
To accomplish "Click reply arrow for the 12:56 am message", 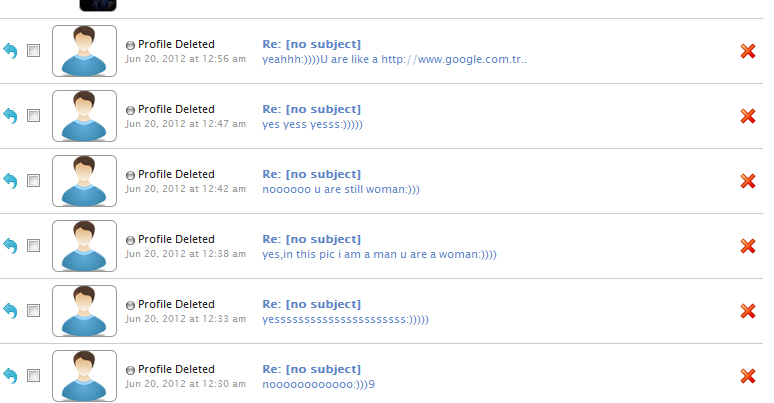I will point(10,50).
